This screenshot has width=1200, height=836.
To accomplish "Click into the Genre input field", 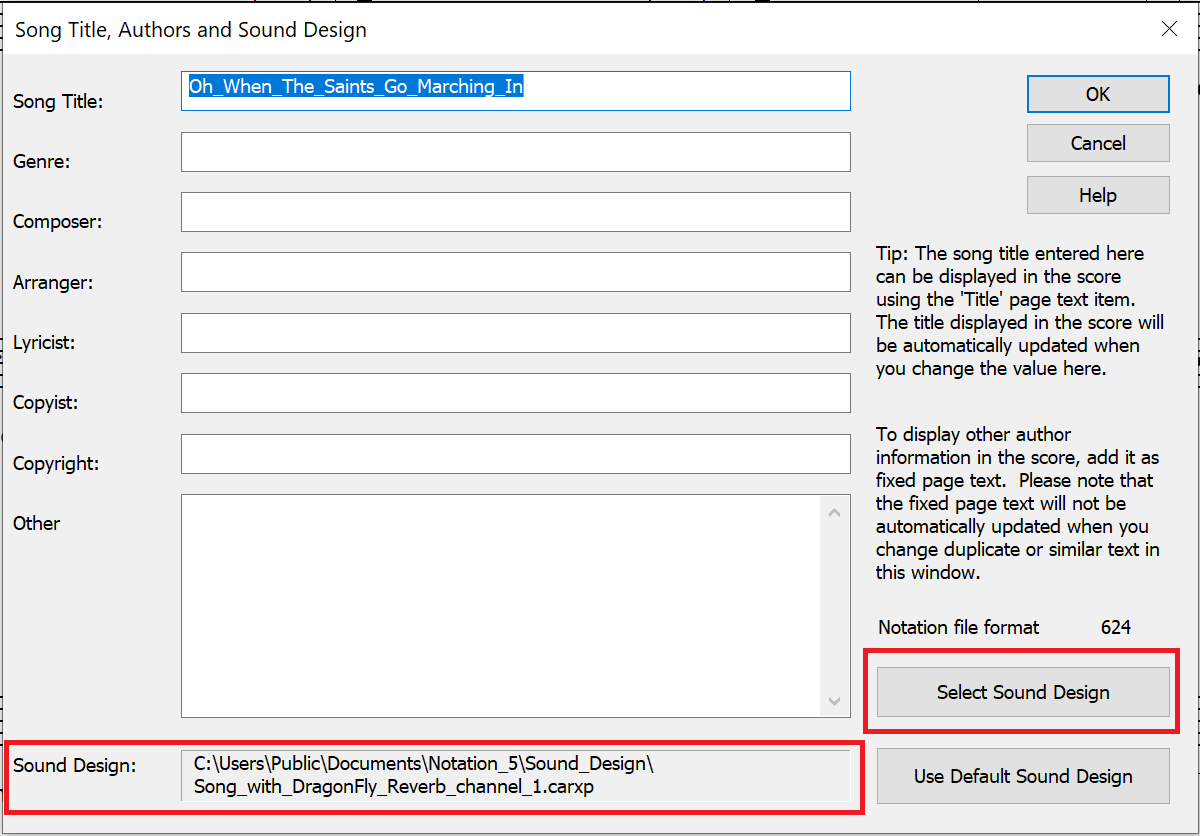I will [515, 152].
